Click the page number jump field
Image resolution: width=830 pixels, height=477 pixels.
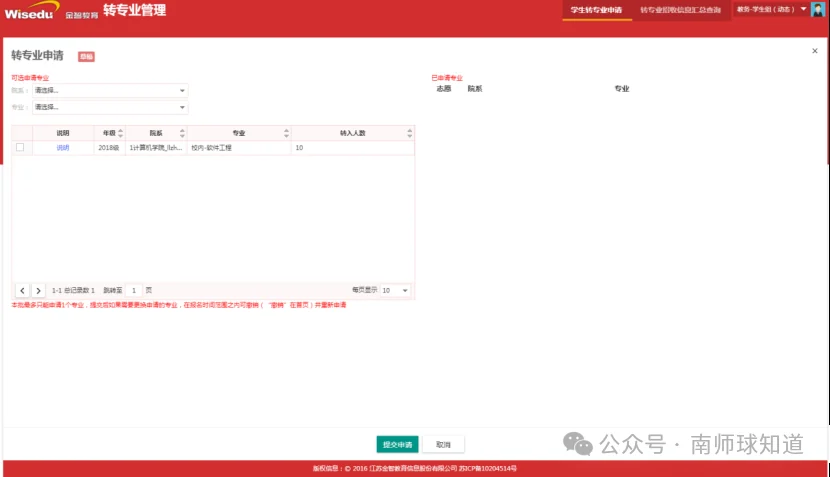(x=134, y=290)
